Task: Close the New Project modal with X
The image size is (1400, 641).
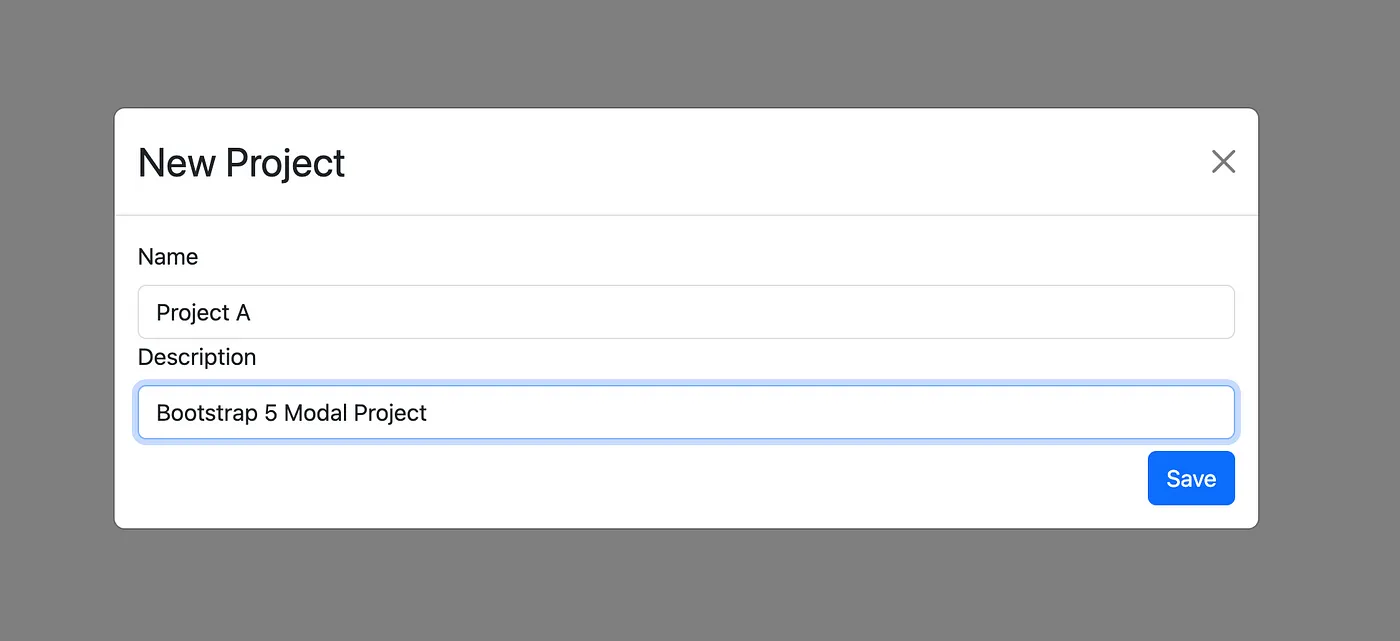Action: [x=1223, y=162]
